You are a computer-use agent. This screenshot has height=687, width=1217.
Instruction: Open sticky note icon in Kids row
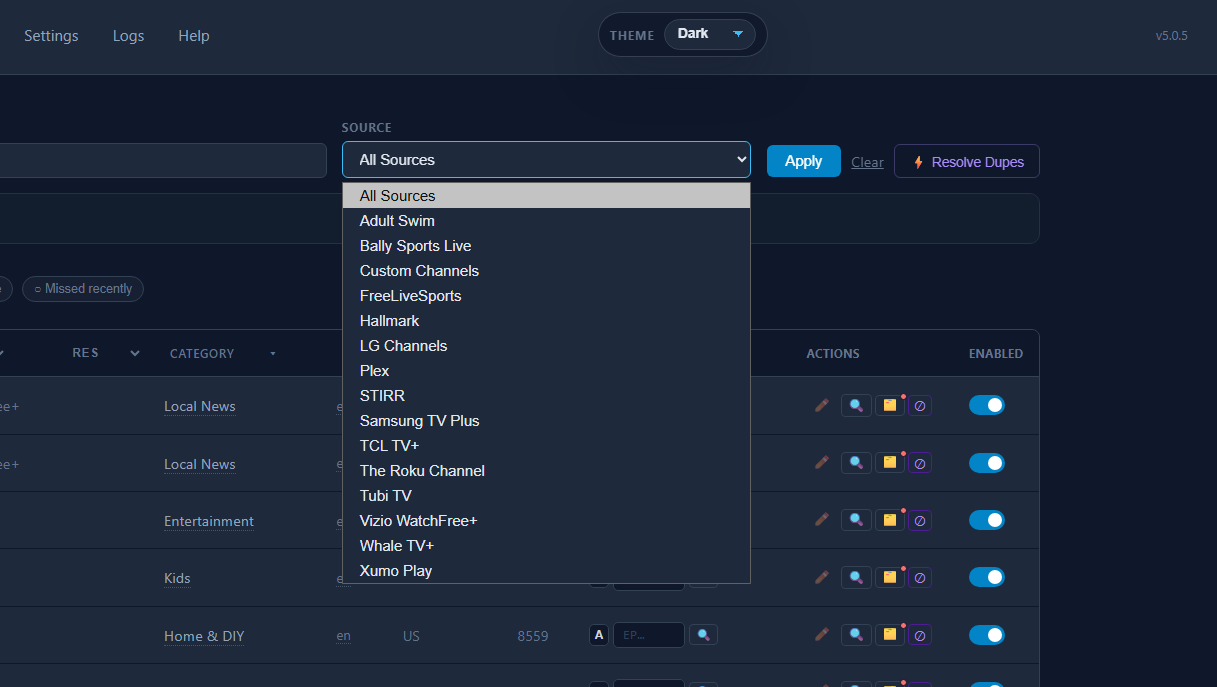pyautogui.click(x=889, y=577)
